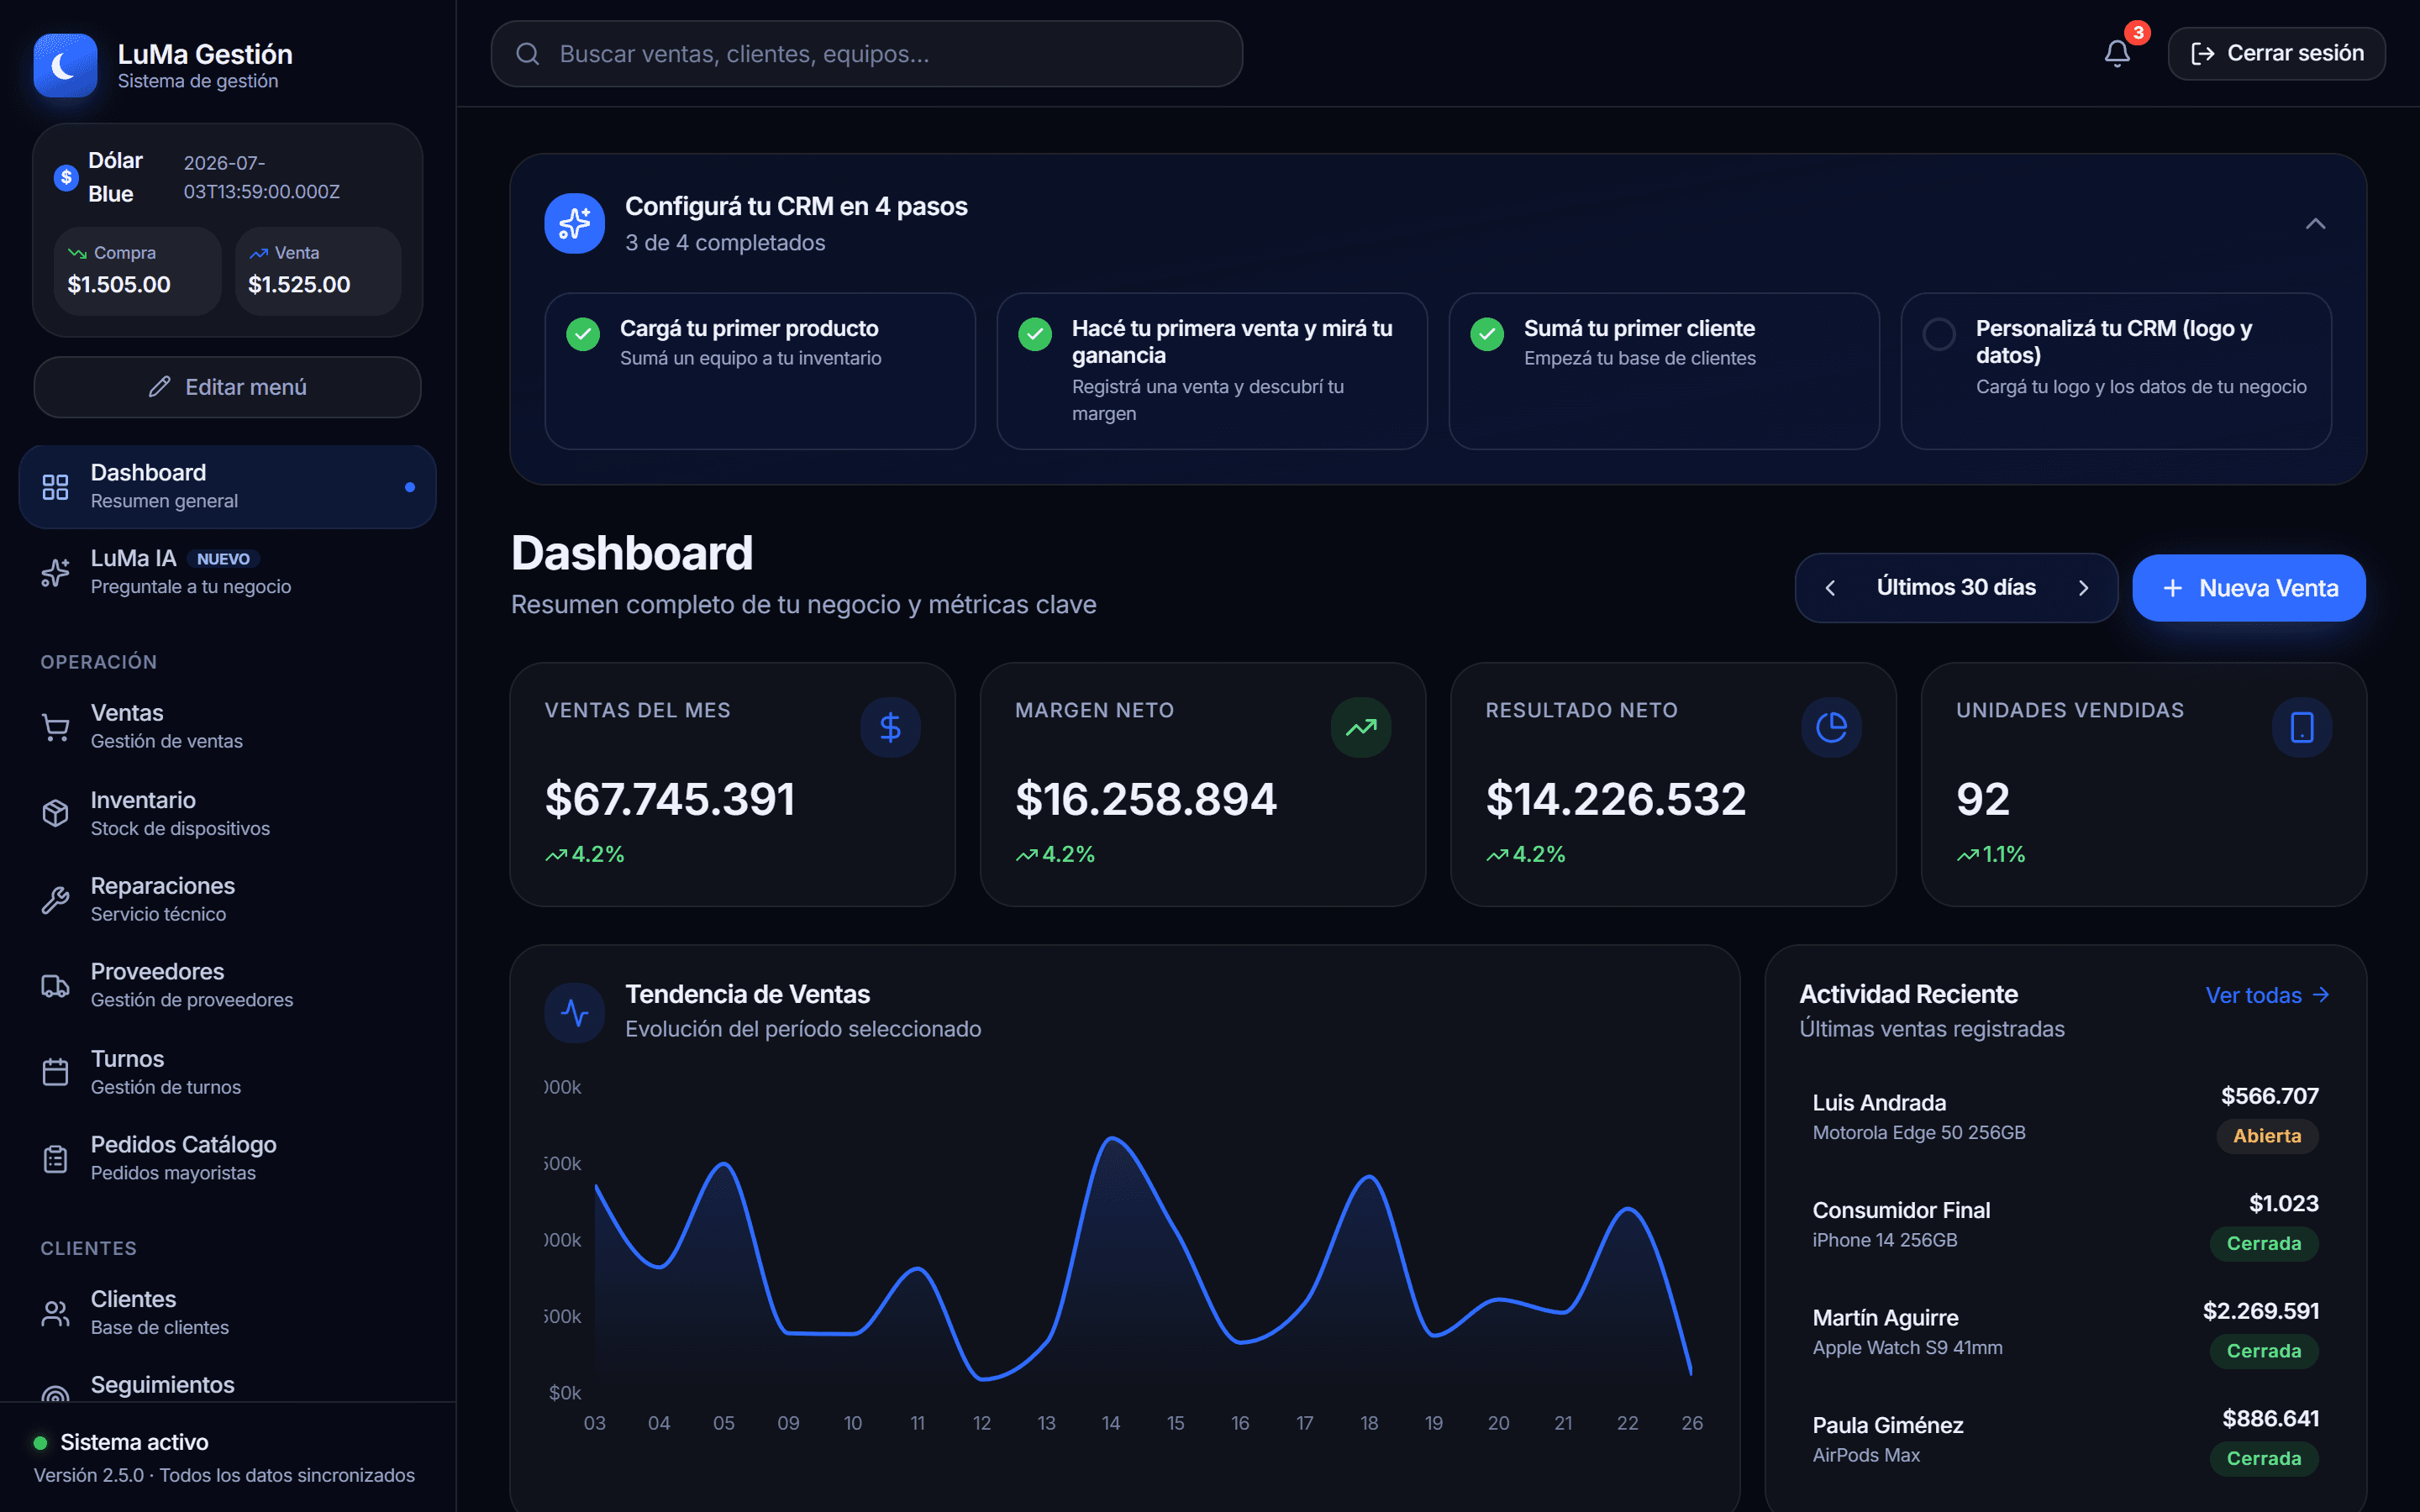Click the Dashboard grid icon

pos(56,487)
